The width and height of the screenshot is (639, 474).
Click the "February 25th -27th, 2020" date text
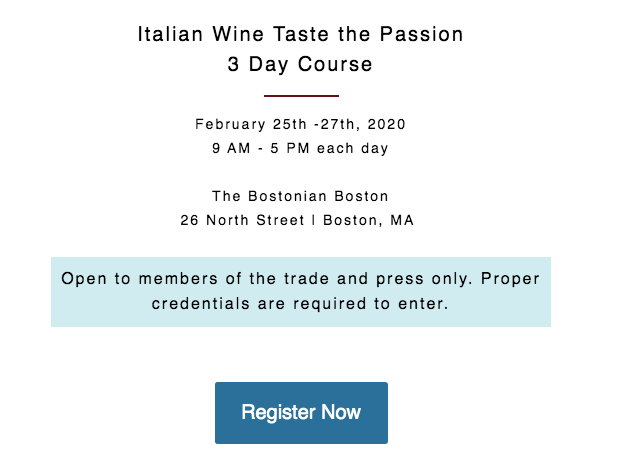300,125
